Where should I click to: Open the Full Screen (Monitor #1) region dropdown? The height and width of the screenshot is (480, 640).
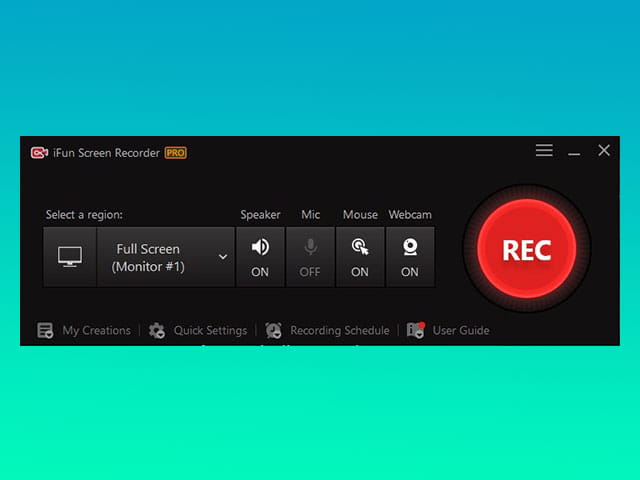click(166, 257)
